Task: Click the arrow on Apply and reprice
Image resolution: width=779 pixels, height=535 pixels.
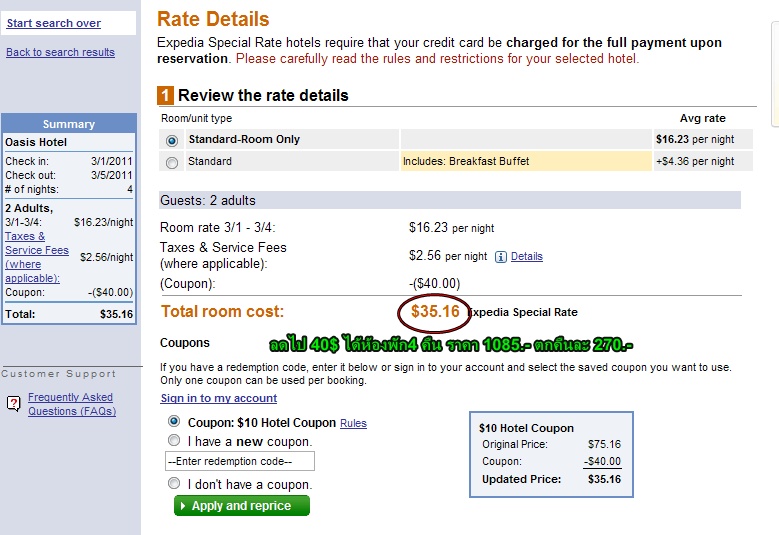Action: click(183, 506)
